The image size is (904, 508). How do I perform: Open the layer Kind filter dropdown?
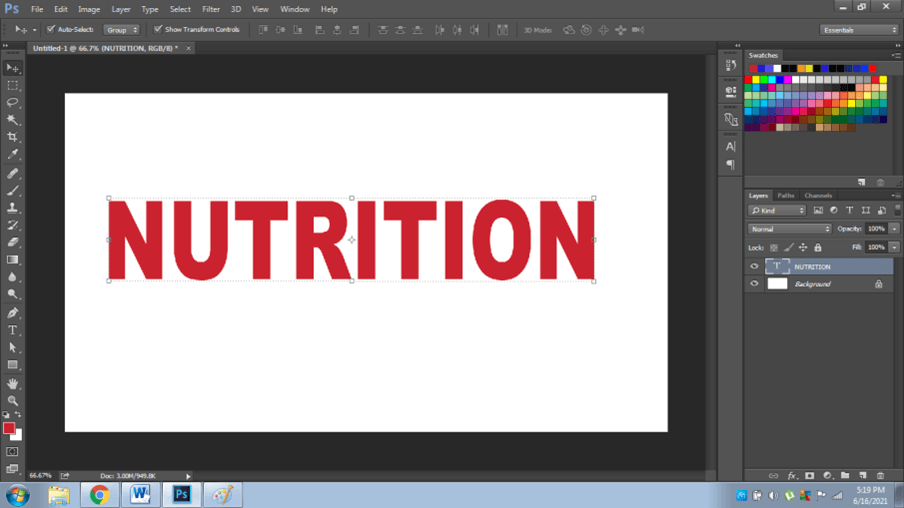click(777, 210)
